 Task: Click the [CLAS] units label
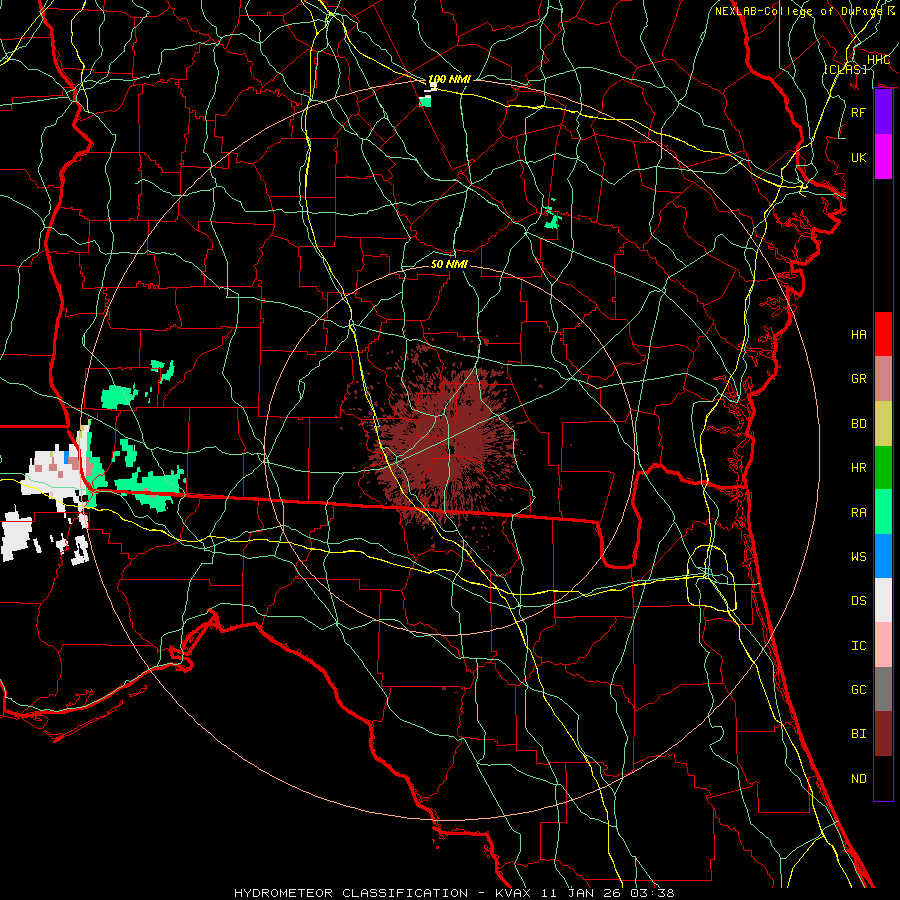coord(845,70)
